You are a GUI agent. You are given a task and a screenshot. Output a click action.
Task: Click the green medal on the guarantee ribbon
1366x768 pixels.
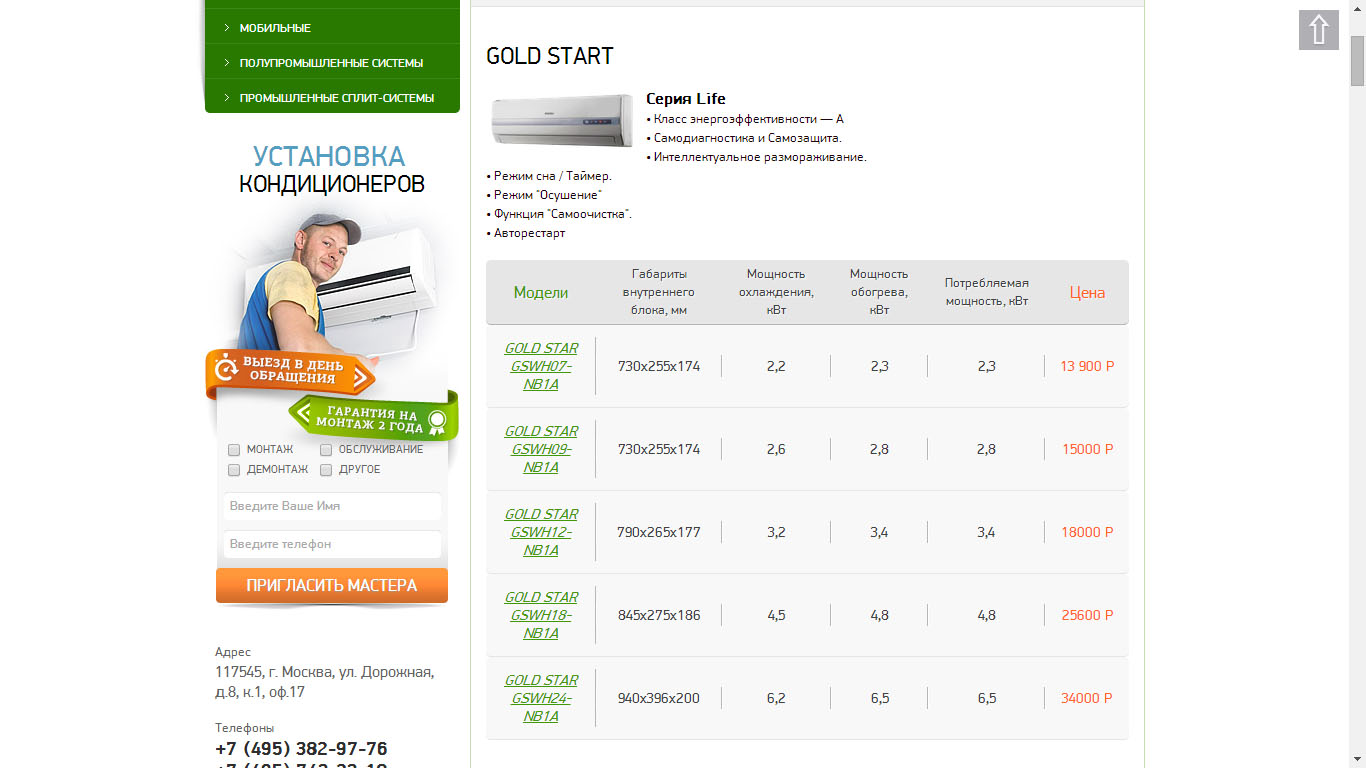436,421
